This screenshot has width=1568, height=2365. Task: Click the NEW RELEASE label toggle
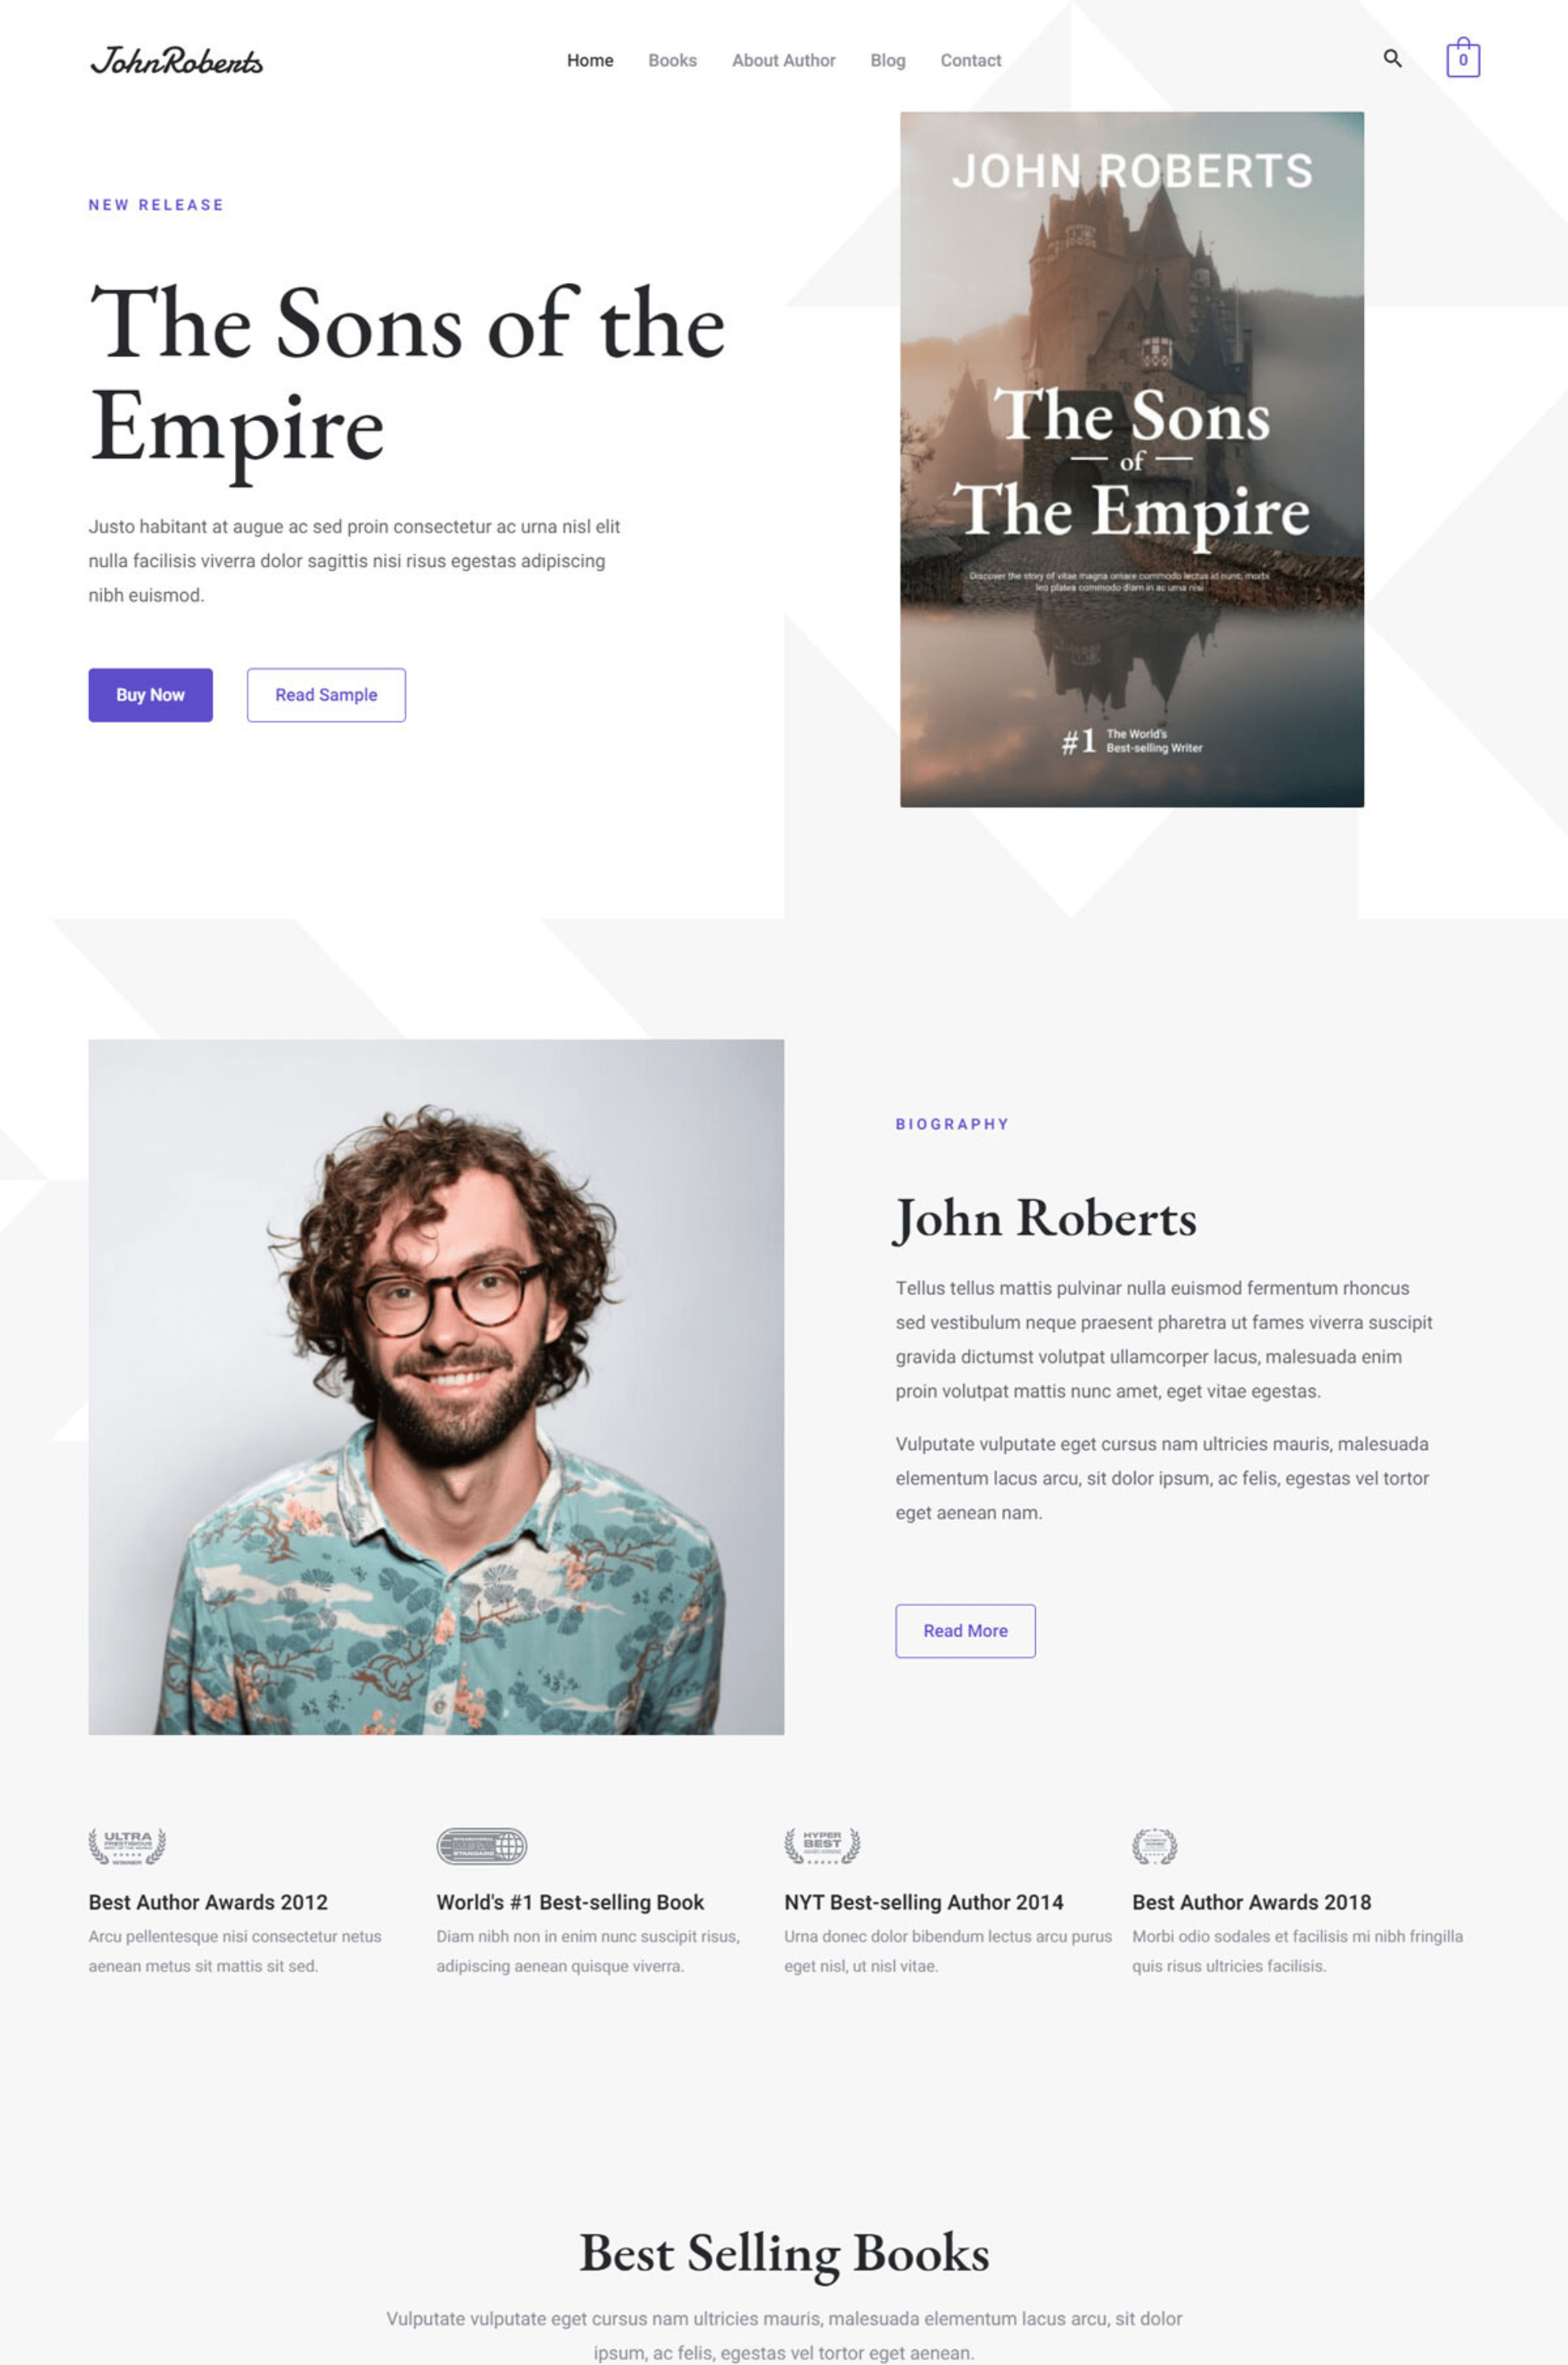(x=156, y=205)
